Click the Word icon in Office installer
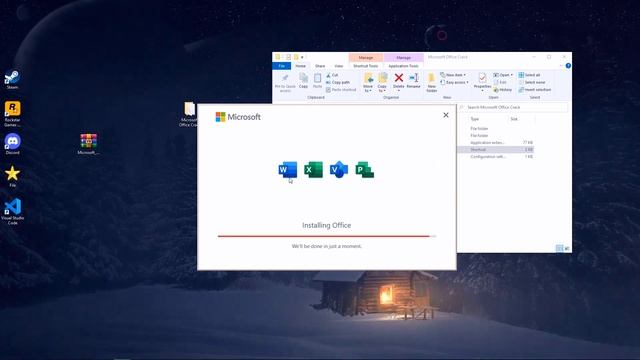 288,170
